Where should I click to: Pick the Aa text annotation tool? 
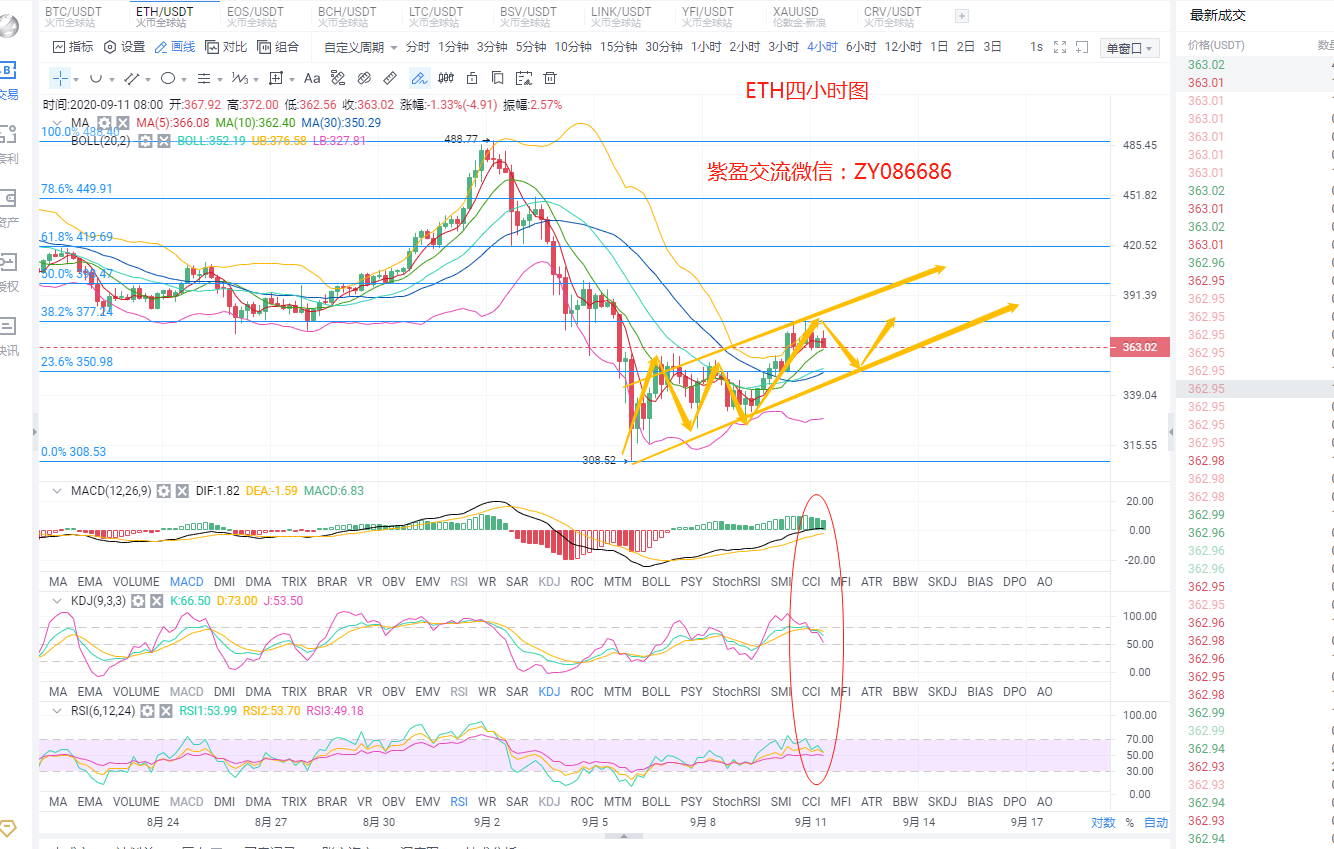pyautogui.click(x=312, y=79)
